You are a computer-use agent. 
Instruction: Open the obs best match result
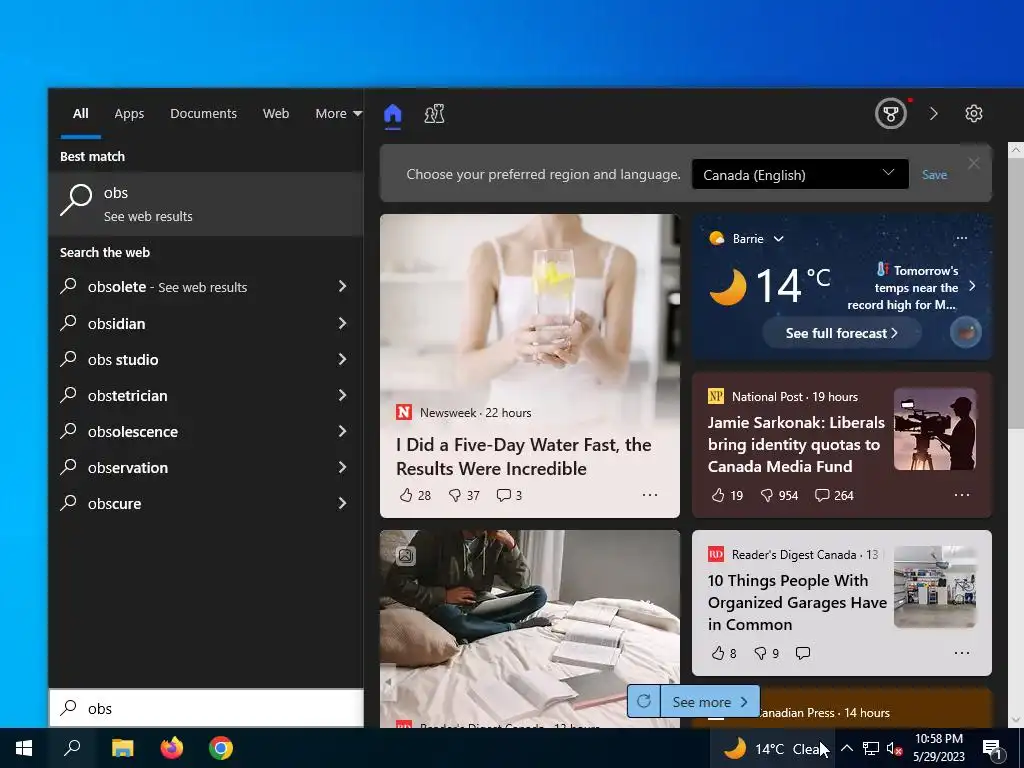click(x=206, y=204)
